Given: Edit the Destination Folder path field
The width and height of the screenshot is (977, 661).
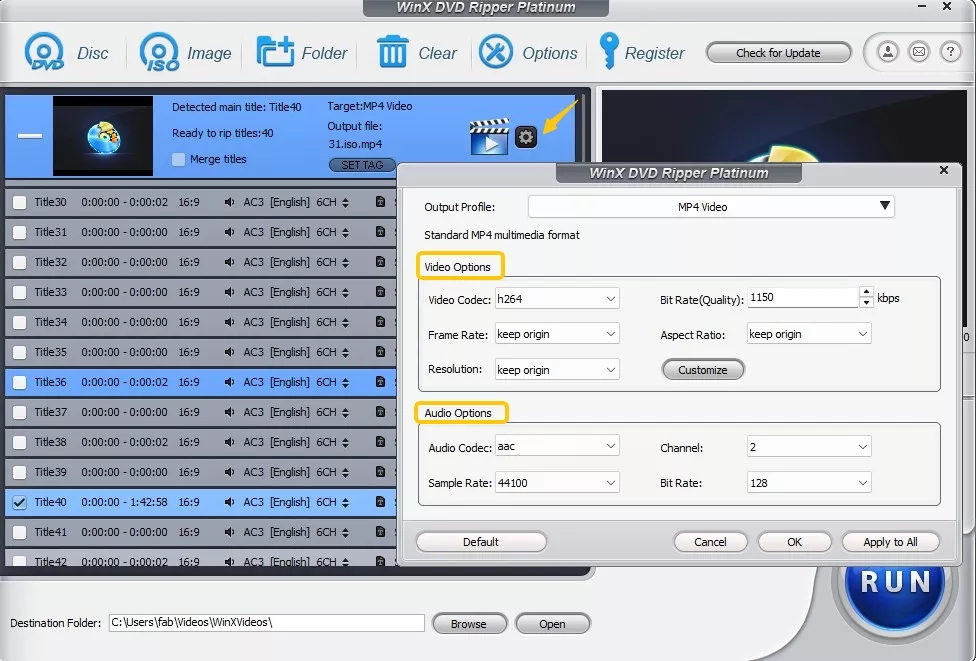Looking at the screenshot, I should point(265,622).
